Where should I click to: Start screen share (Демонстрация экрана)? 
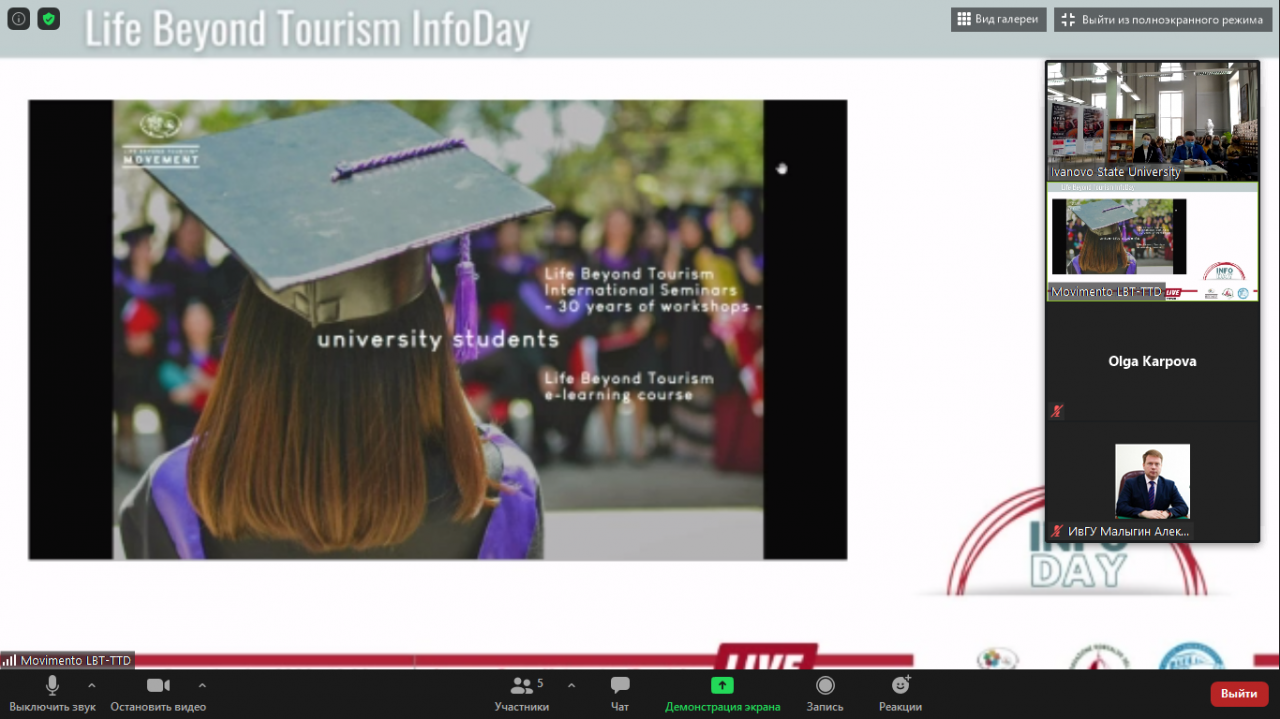click(x=722, y=694)
